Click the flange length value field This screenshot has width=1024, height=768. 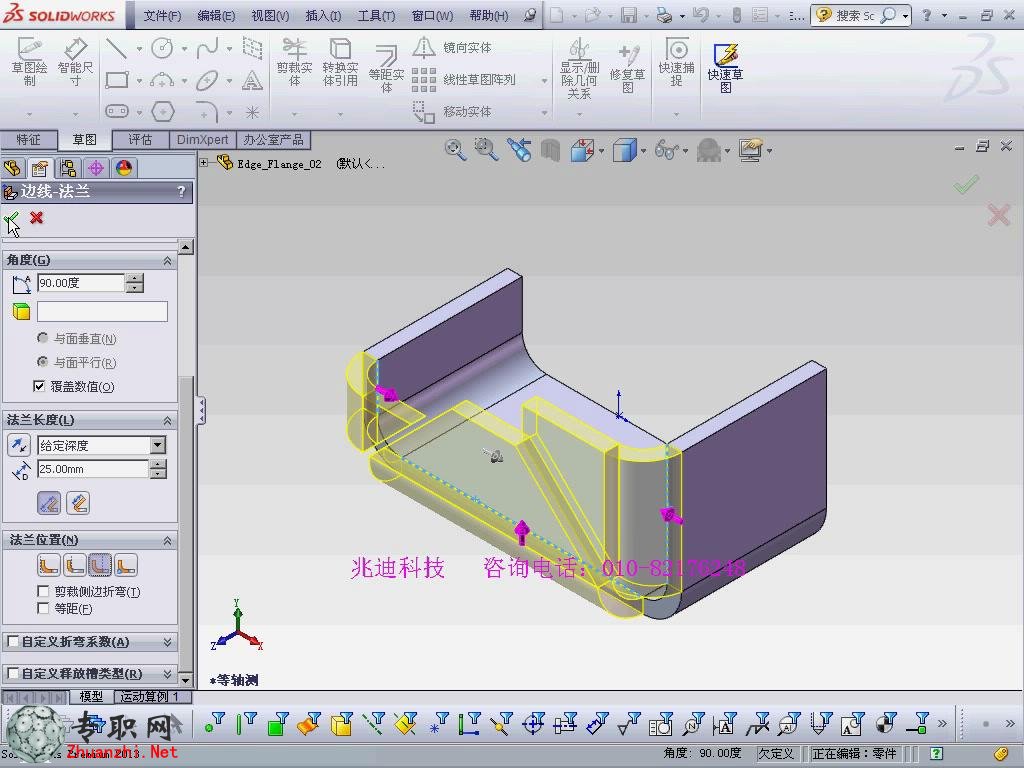(x=93, y=469)
